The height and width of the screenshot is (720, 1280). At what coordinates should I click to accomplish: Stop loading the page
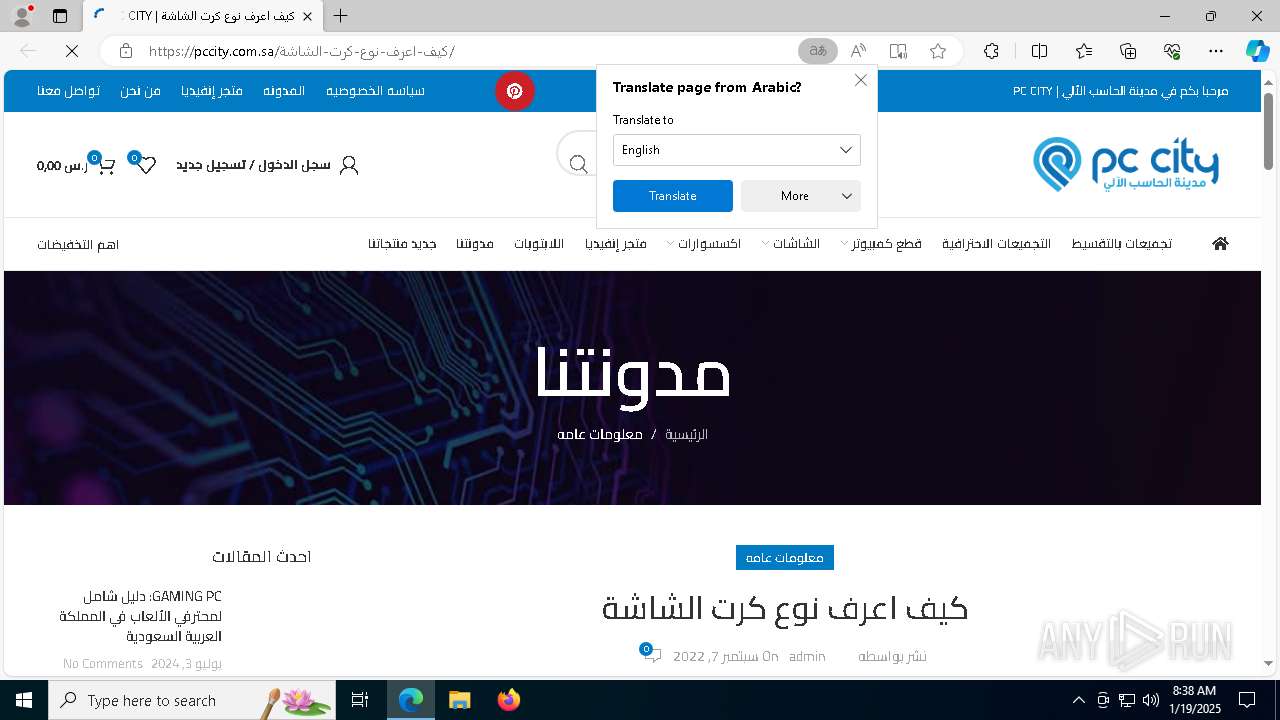click(72, 51)
